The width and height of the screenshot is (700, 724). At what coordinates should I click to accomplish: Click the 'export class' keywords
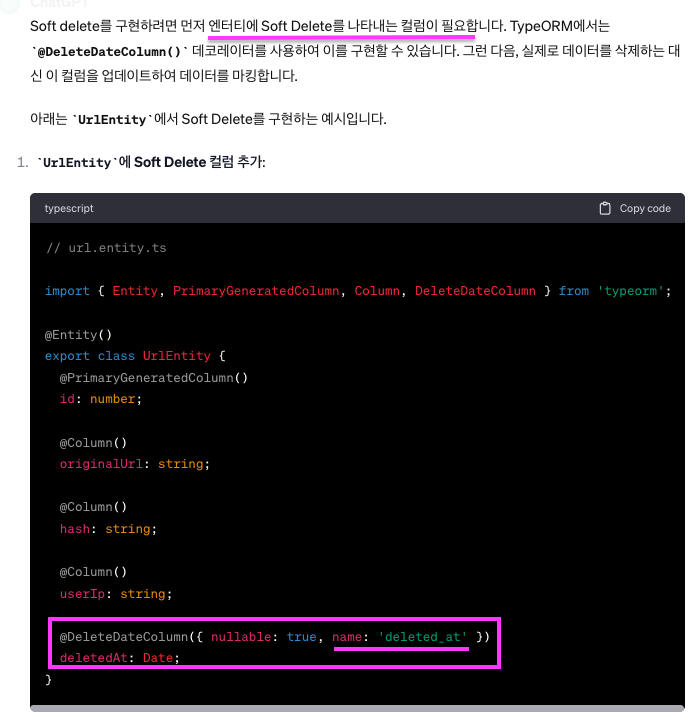click(90, 356)
